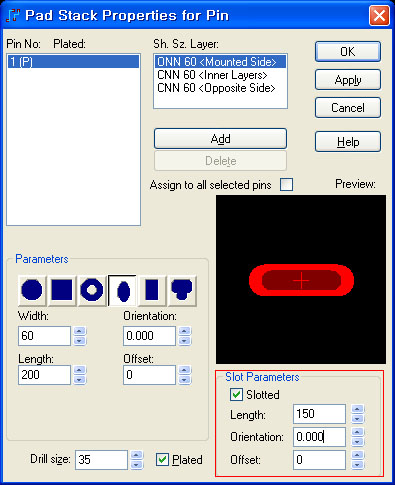The image size is (395, 485).
Task: Click the Add layer button
Action: click(220, 139)
